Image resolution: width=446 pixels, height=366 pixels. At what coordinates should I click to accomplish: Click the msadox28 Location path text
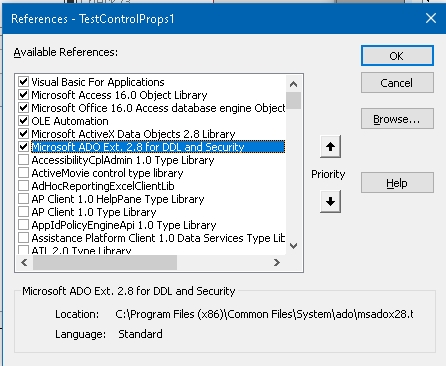[x=264, y=314]
